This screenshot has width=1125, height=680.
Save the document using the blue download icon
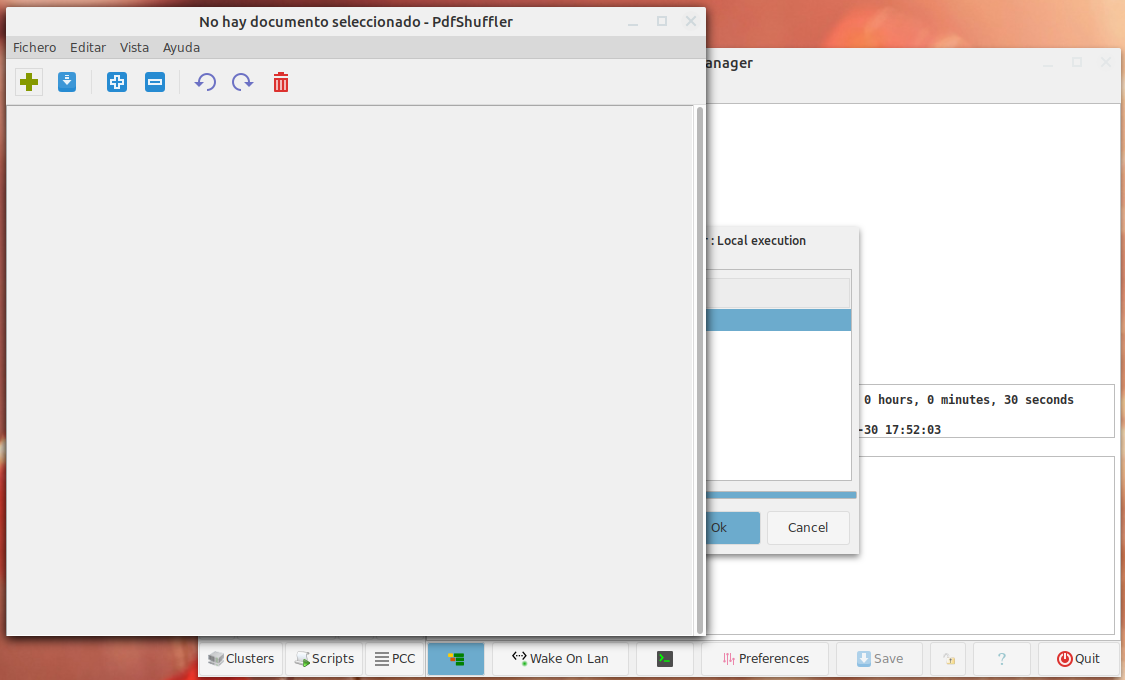tap(67, 82)
